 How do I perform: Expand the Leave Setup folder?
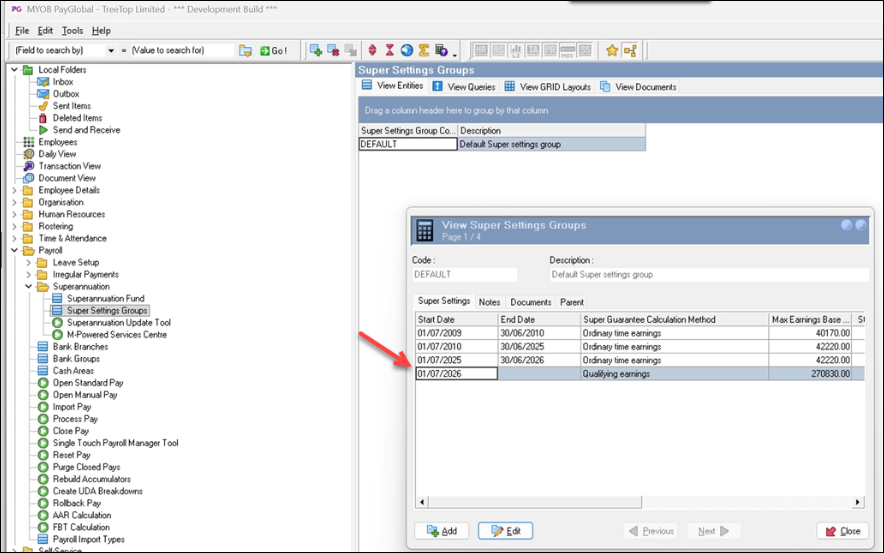click(29, 263)
